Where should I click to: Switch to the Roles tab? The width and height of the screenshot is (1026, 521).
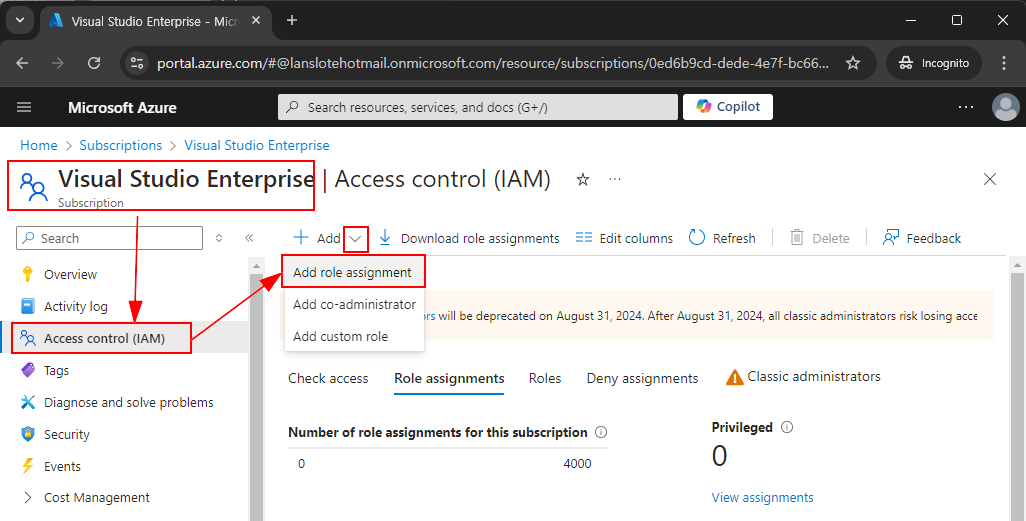(544, 378)
